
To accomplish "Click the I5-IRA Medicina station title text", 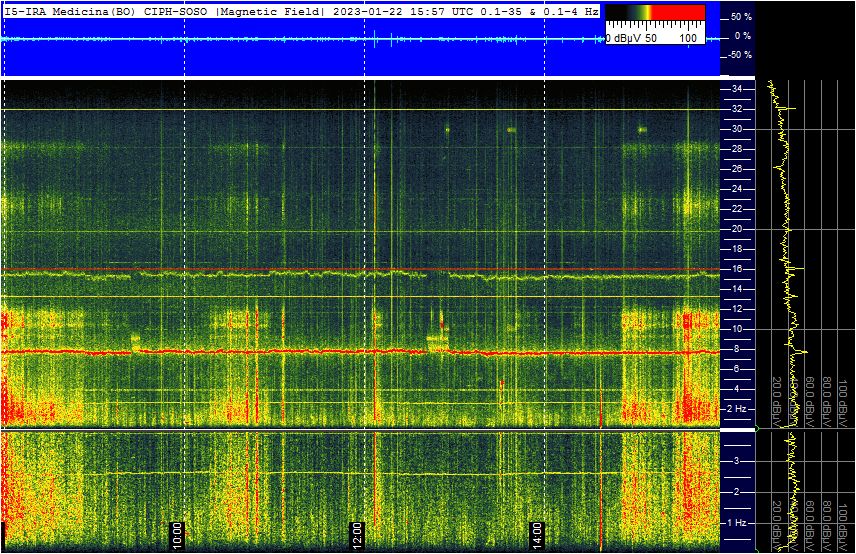I will coord(68,12).
